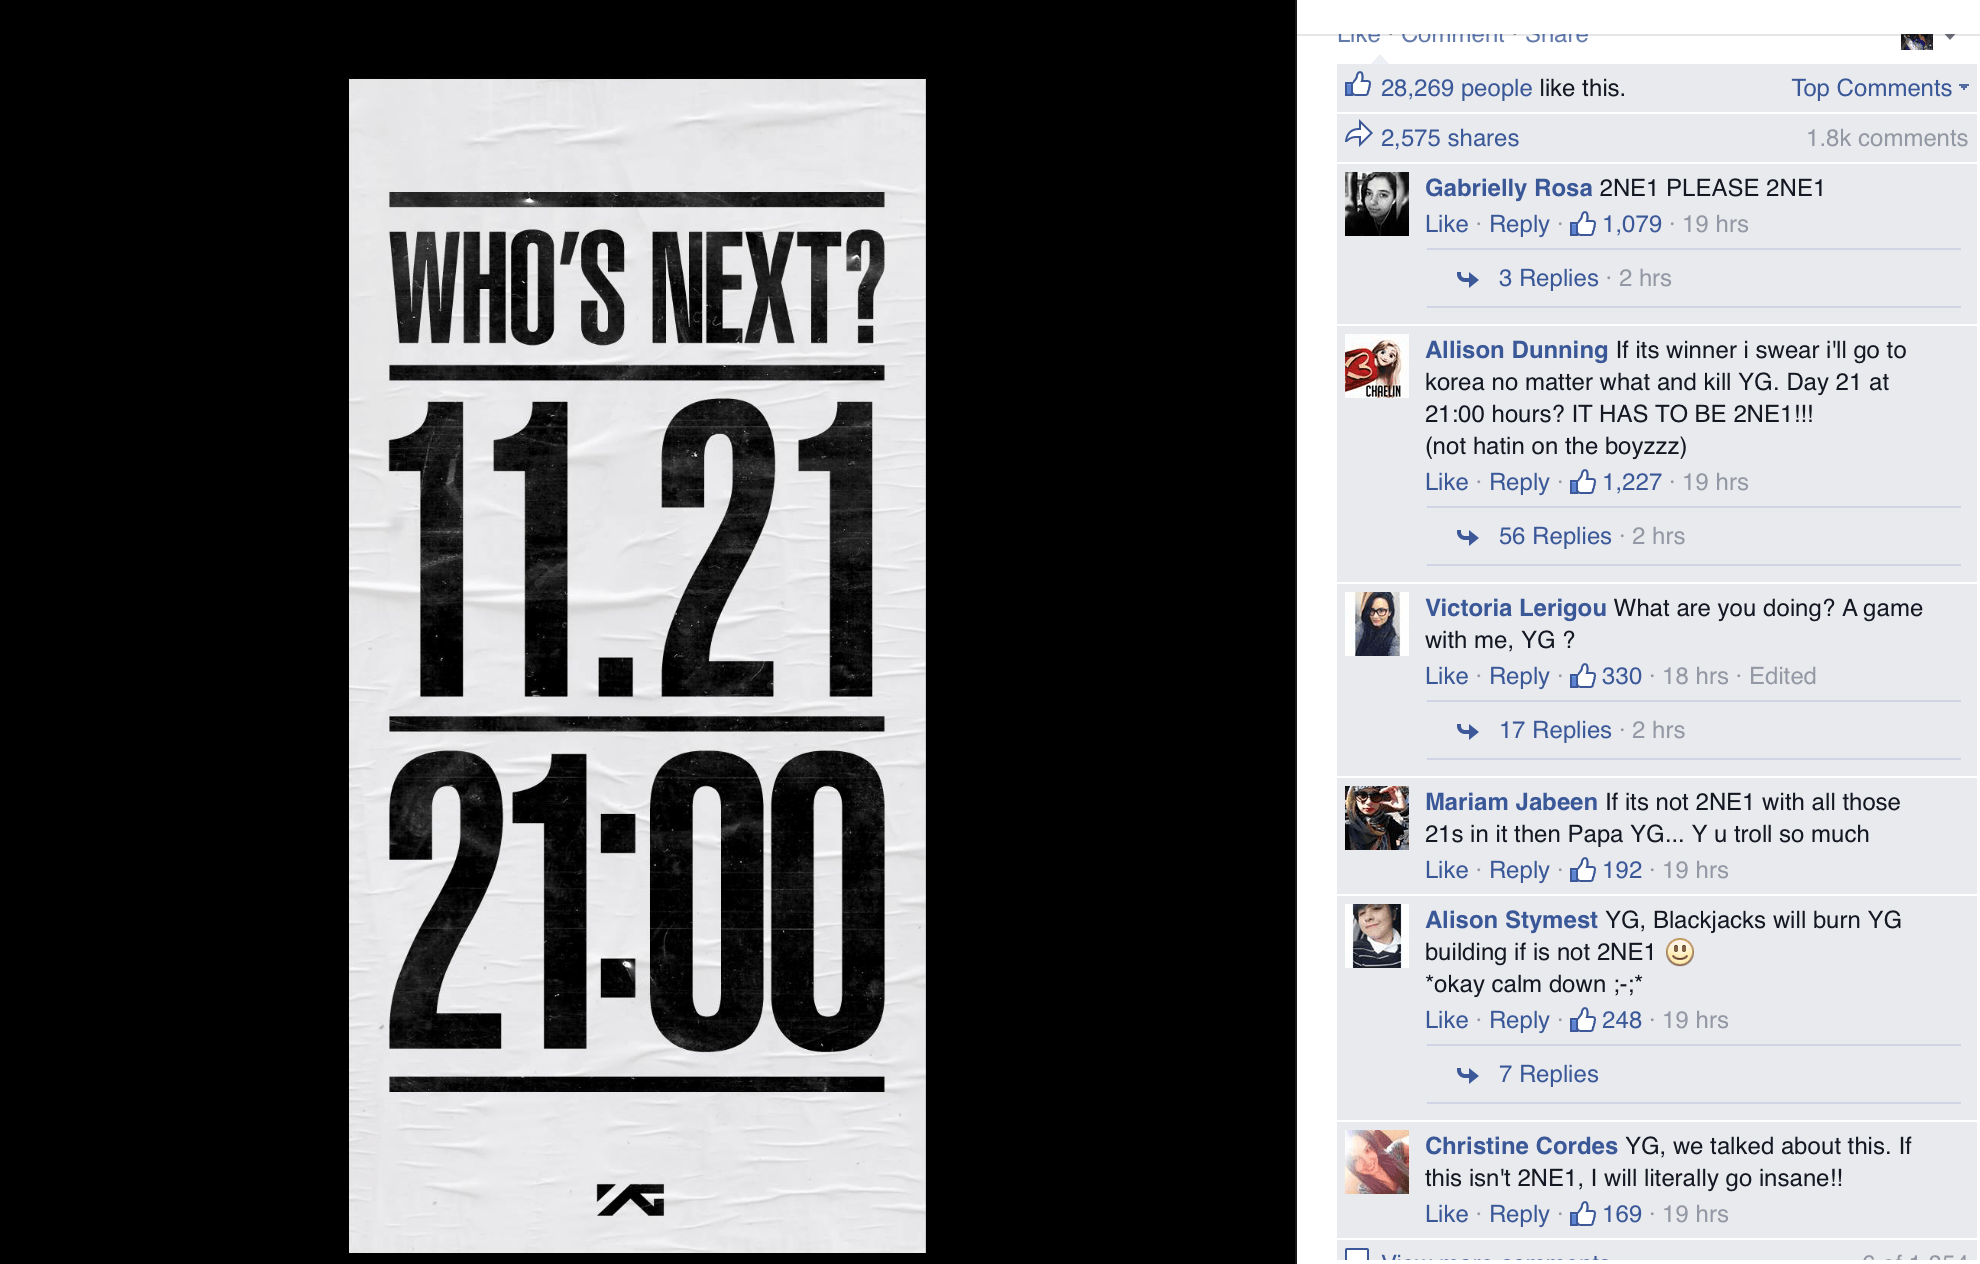Viewport: 1980px width, 1264px height.
Task: Like Allison Dunning's comment
Action: click(x=1446, y=482)
